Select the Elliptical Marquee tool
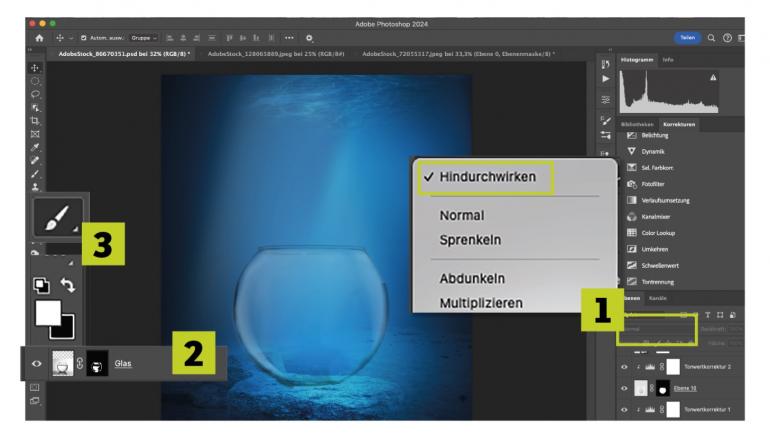 coord(35,81)
